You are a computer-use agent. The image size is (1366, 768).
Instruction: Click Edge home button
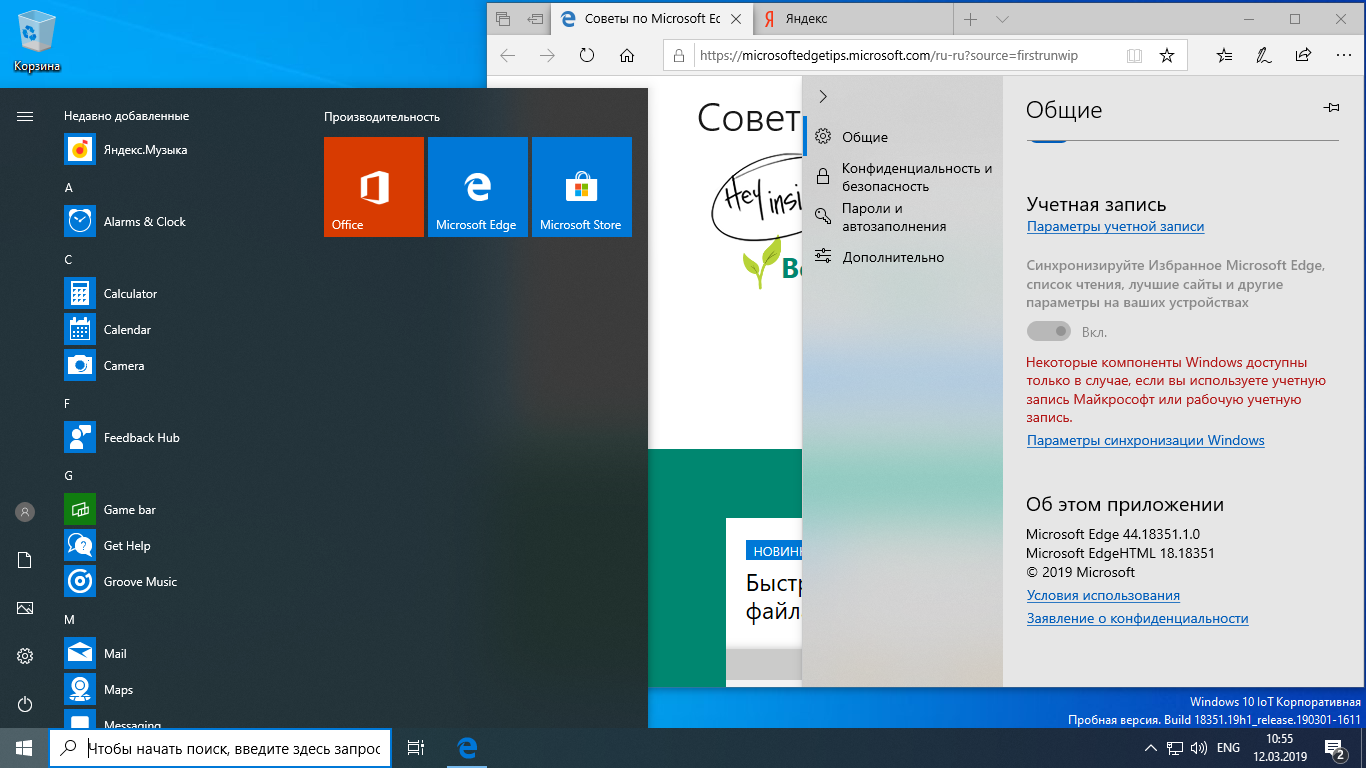coord(627,56)
